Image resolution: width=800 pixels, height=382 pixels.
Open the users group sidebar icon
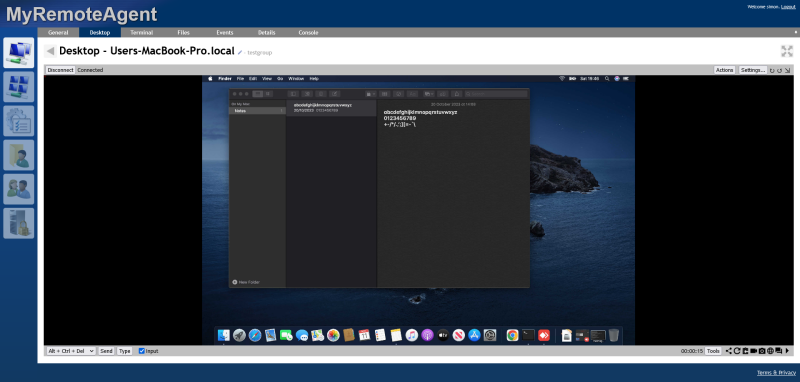(x=18, y=189)
